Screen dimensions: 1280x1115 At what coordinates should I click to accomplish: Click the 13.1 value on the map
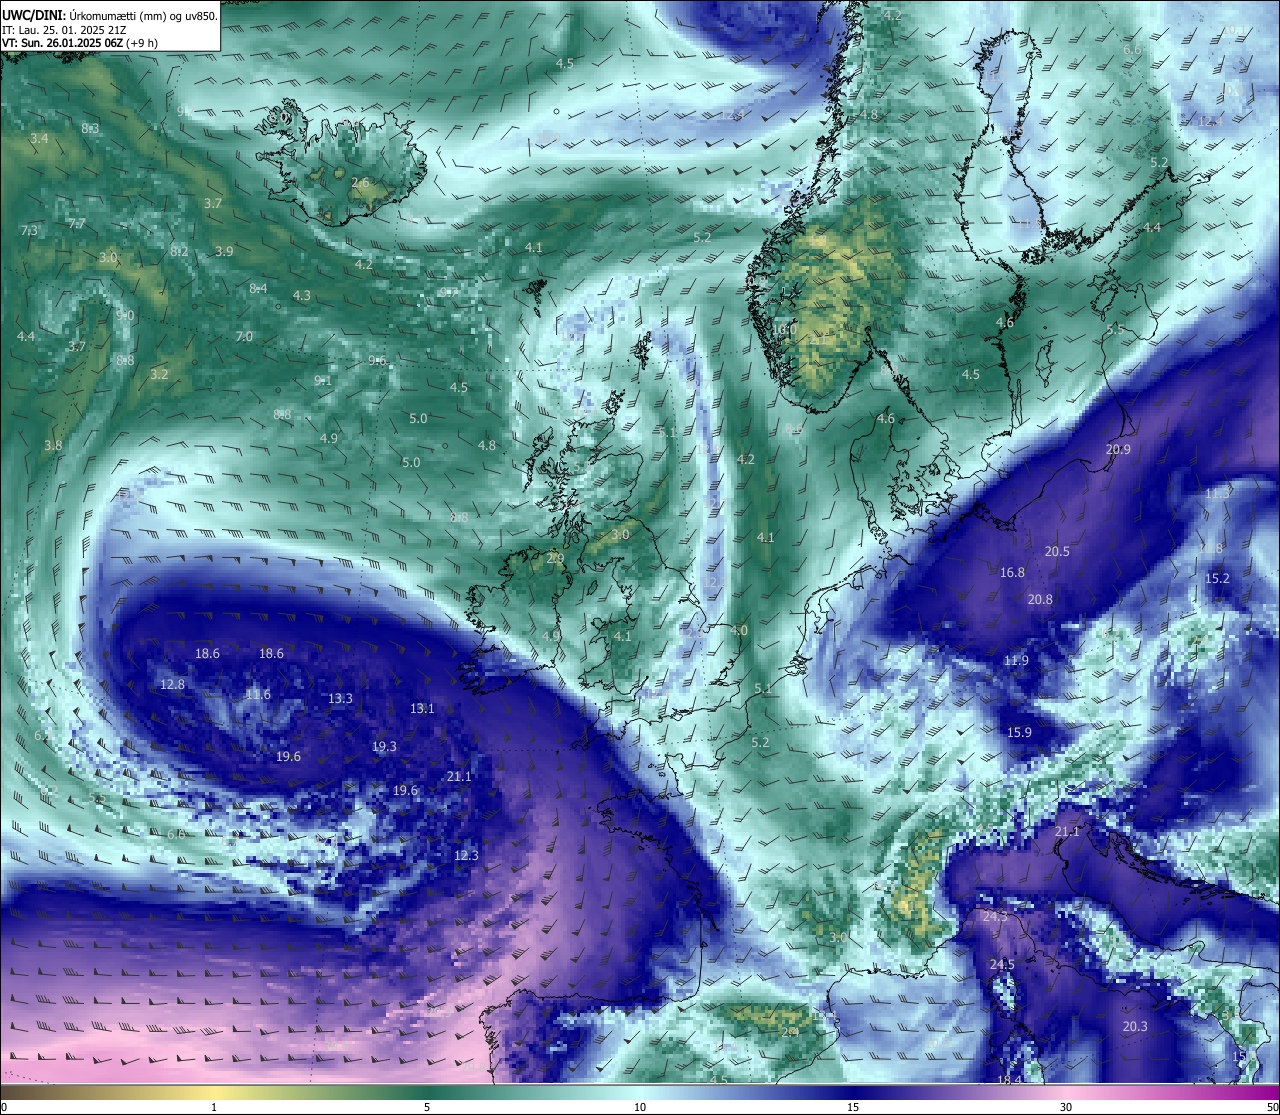[x=422, y=708]
